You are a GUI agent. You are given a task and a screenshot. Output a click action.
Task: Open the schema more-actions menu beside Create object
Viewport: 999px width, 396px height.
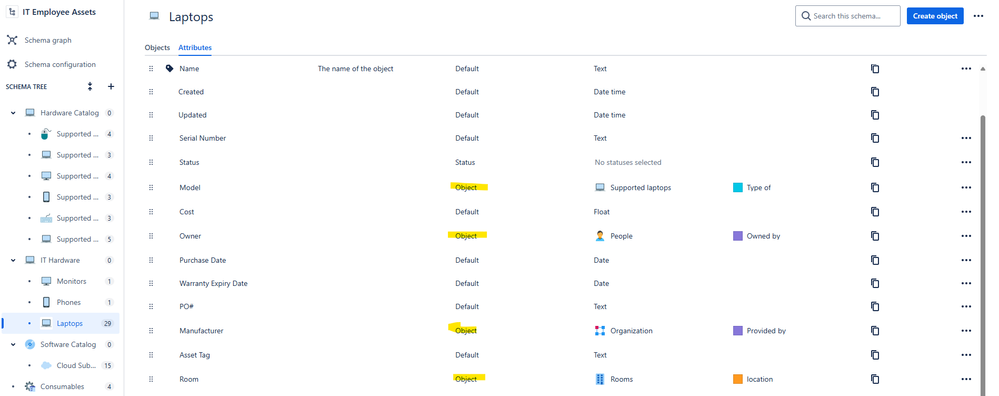coord(979,16)
